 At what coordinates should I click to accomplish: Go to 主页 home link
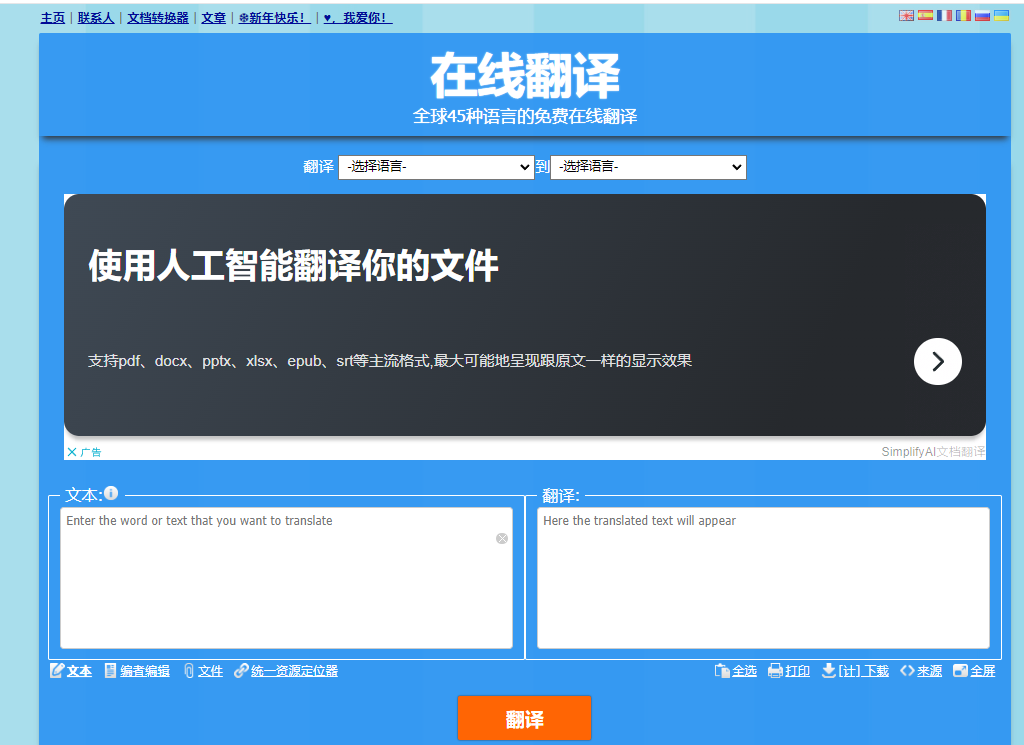click(52, 18)
